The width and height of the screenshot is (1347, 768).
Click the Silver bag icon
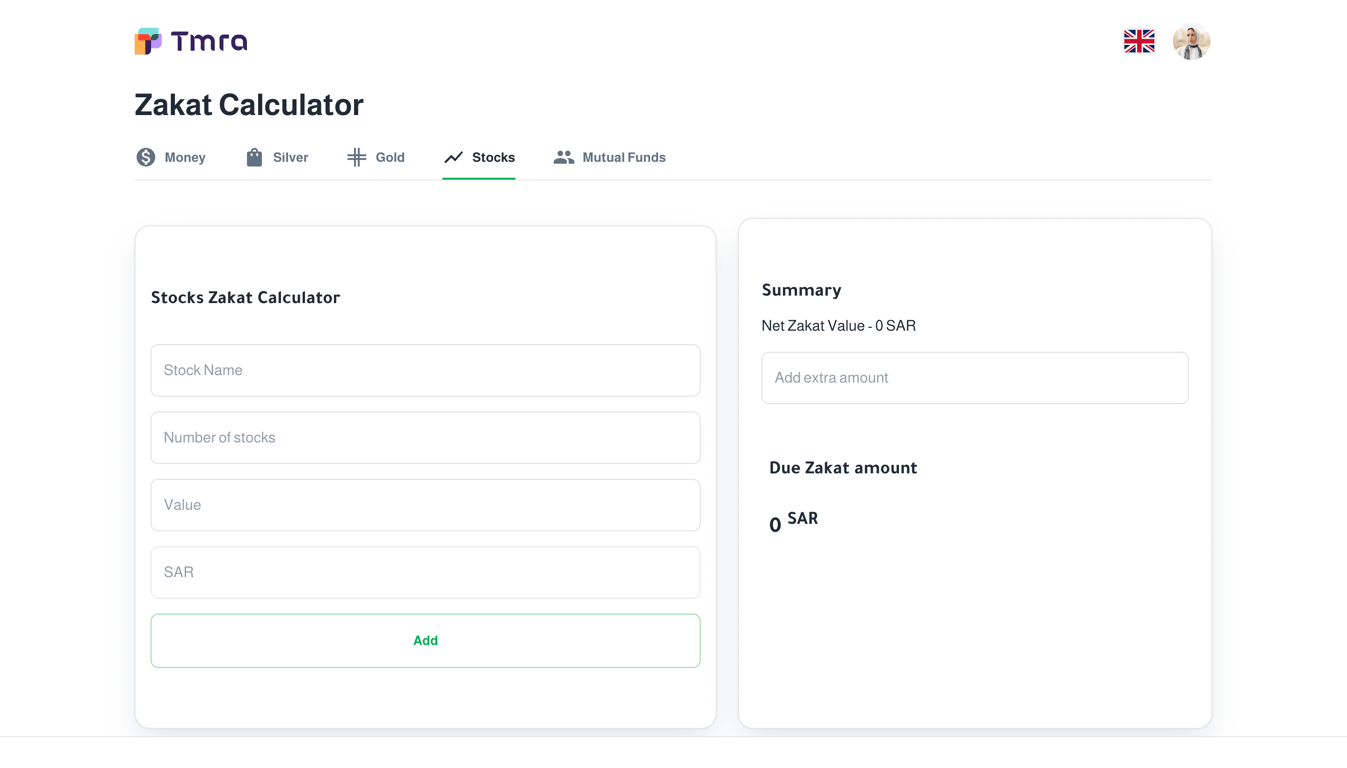click(x=254, y=157)
